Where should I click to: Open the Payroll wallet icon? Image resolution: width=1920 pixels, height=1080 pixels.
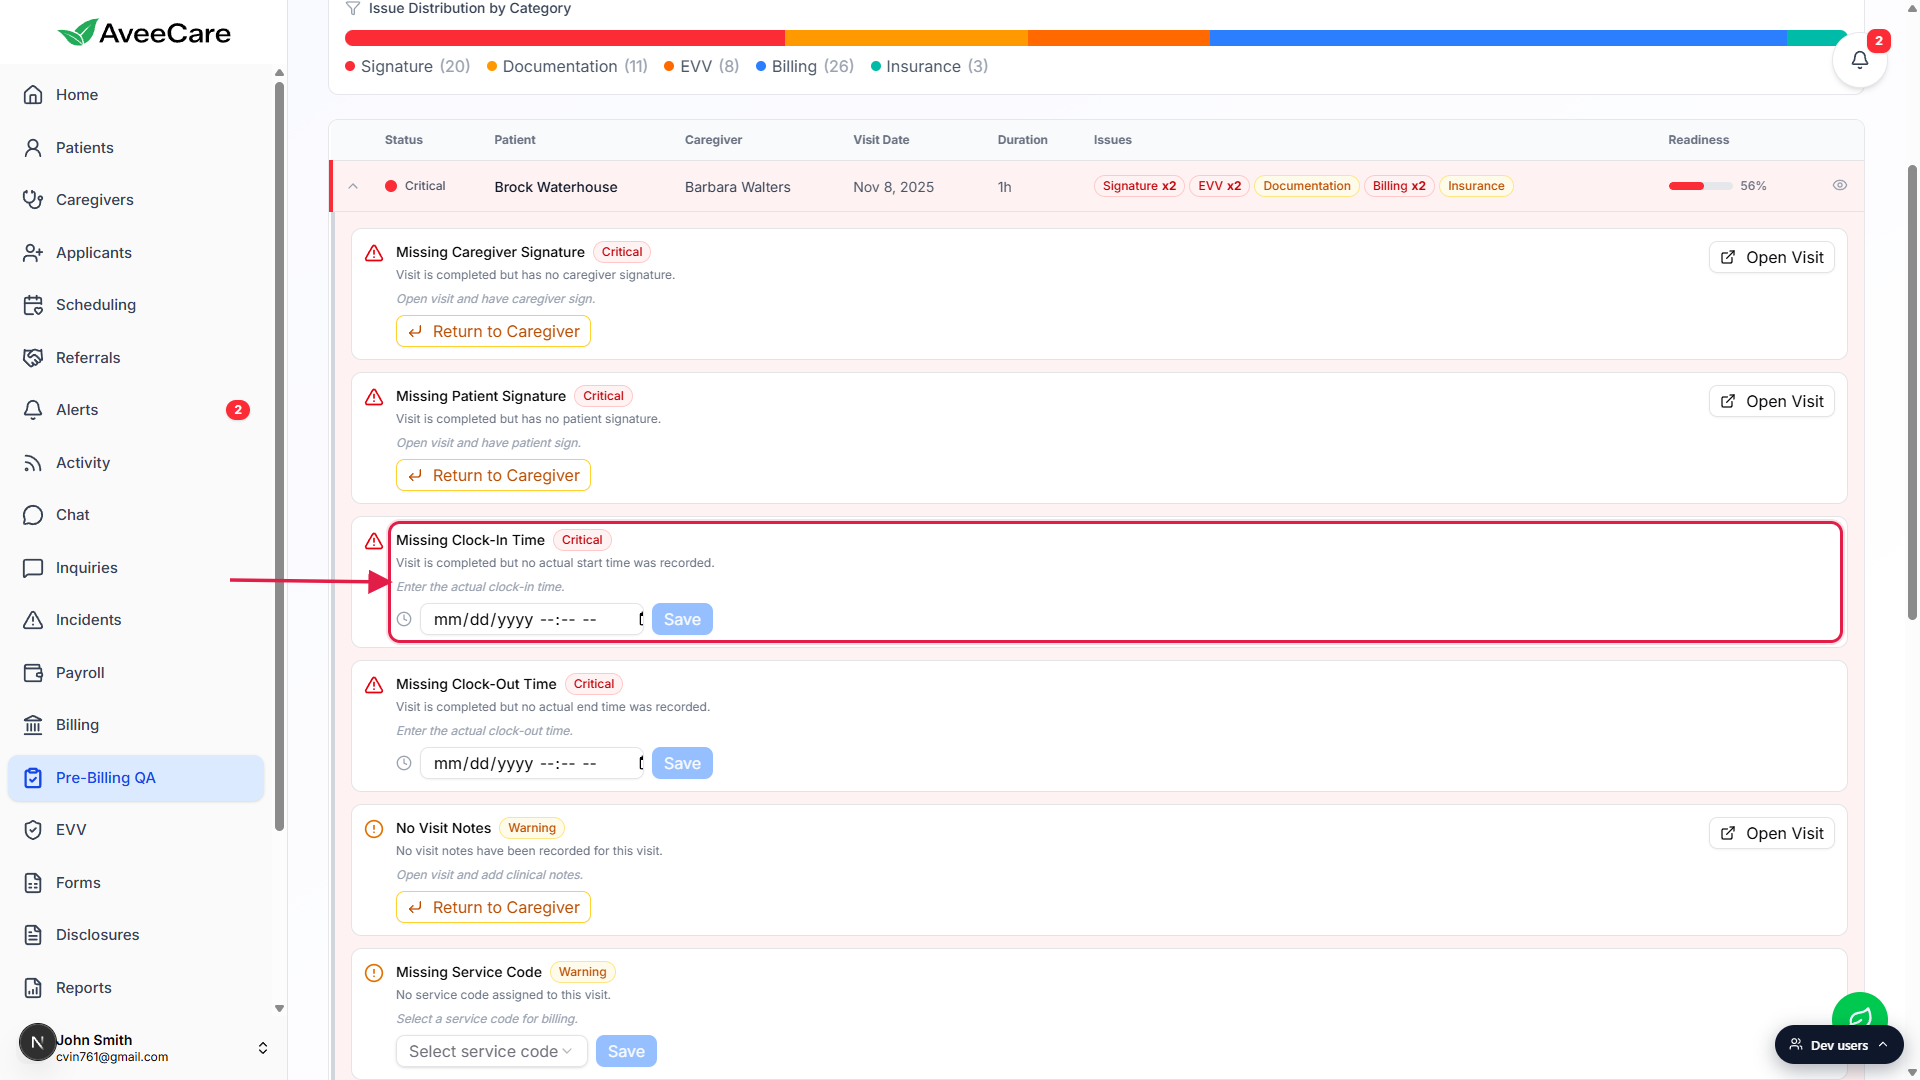coord(33,673)
